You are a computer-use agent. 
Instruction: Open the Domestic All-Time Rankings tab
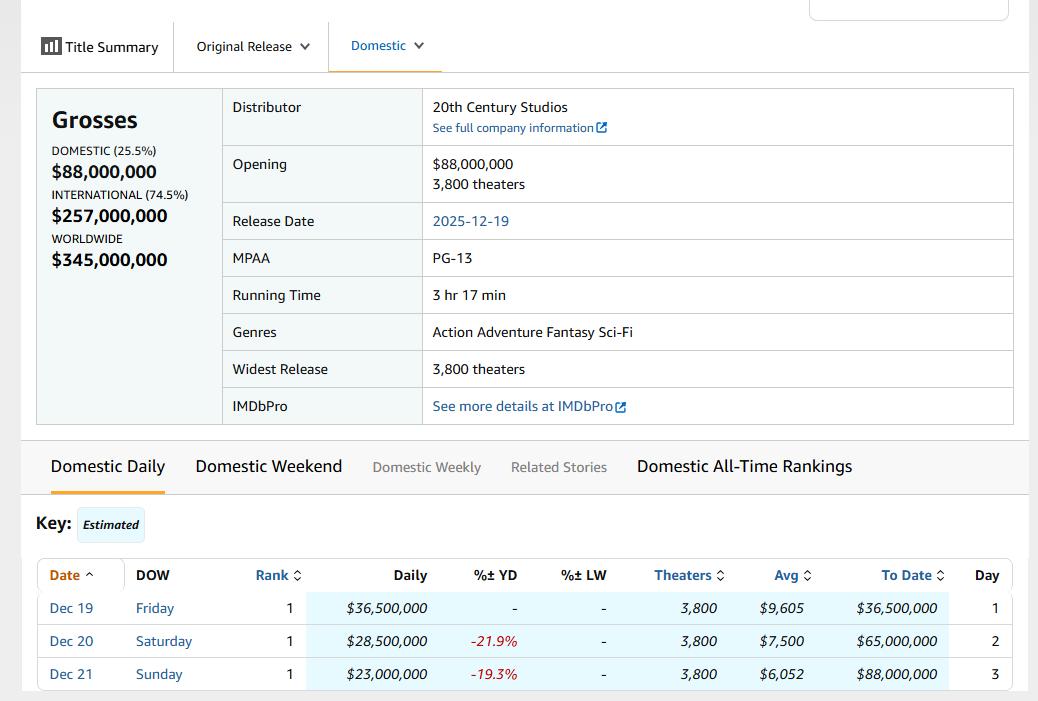tap(744, 466)
